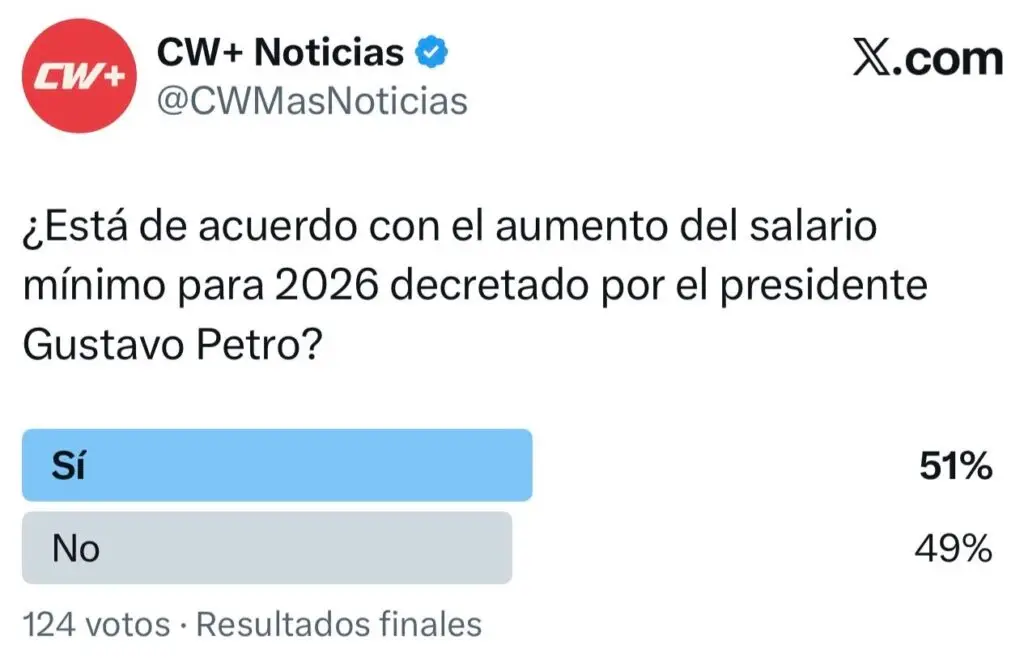
Task: Click the Sí option label text
Action: point(68,466)
